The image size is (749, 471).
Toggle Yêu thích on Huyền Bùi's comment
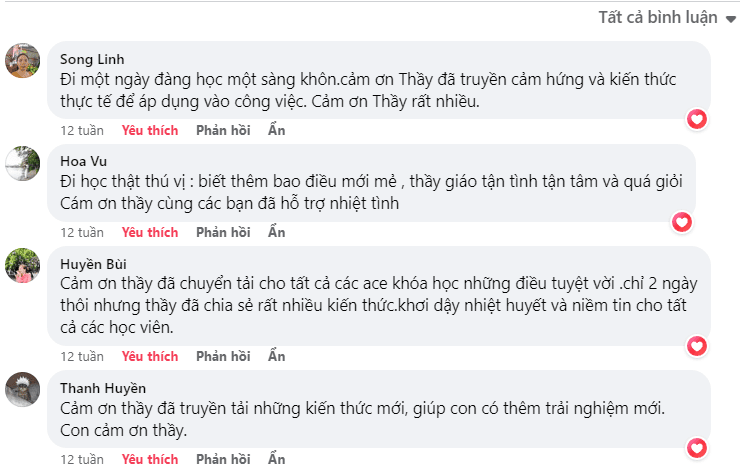150,356
